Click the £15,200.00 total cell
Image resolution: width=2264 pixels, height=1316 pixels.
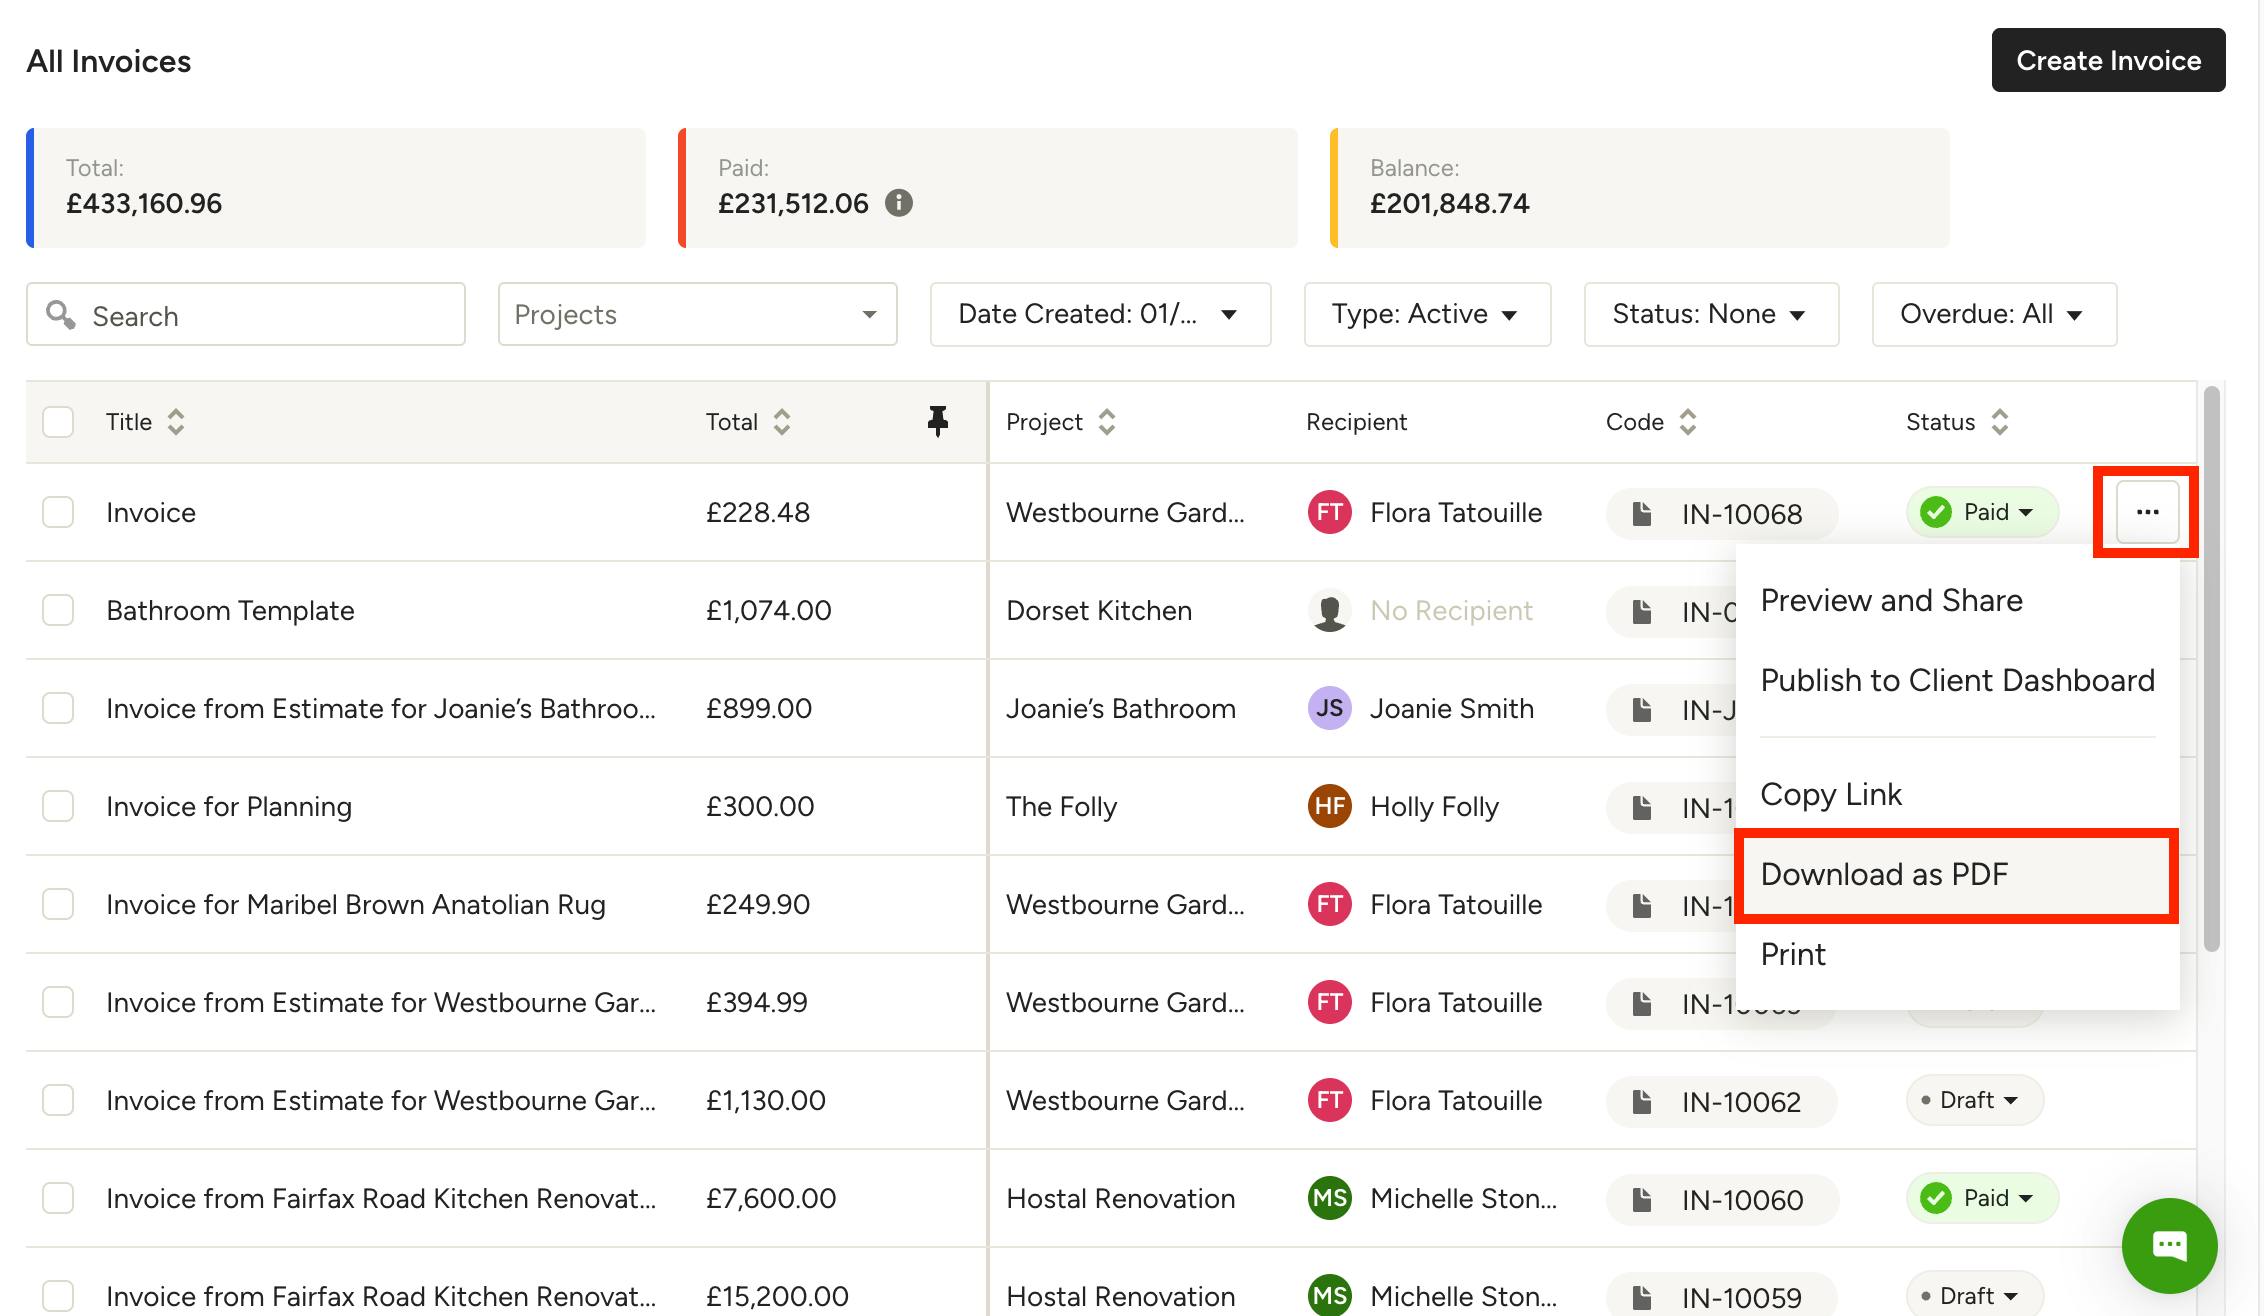coord(777,1296)
